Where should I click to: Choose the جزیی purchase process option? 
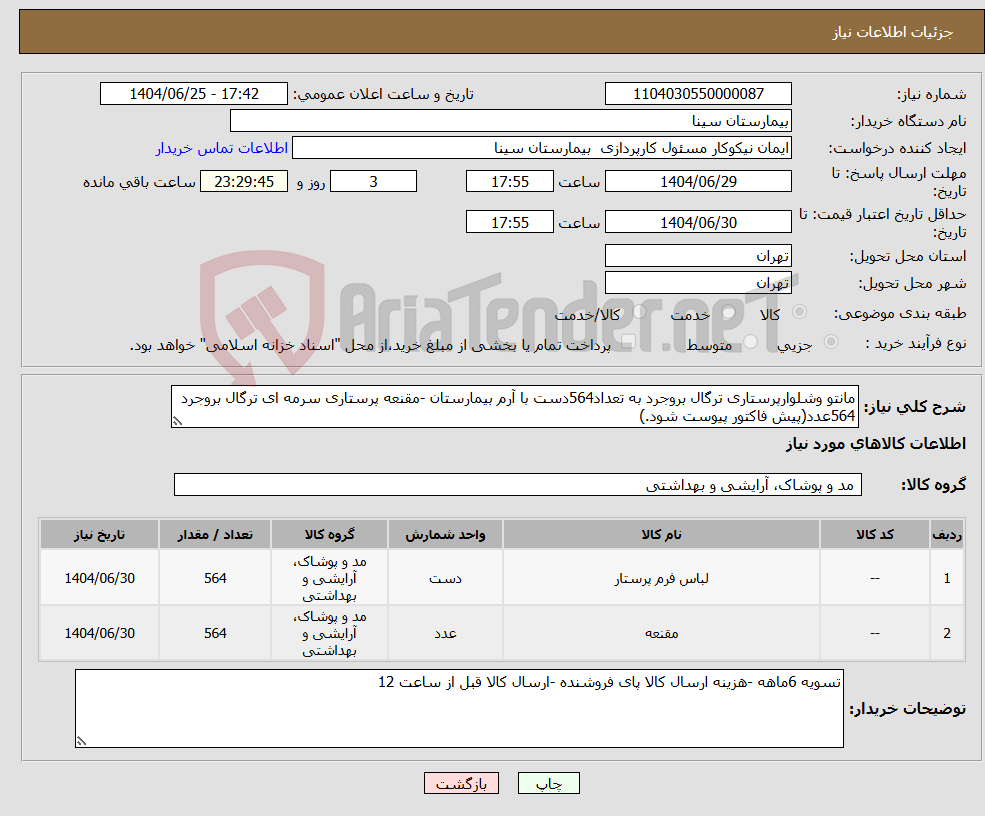(831, 341)
